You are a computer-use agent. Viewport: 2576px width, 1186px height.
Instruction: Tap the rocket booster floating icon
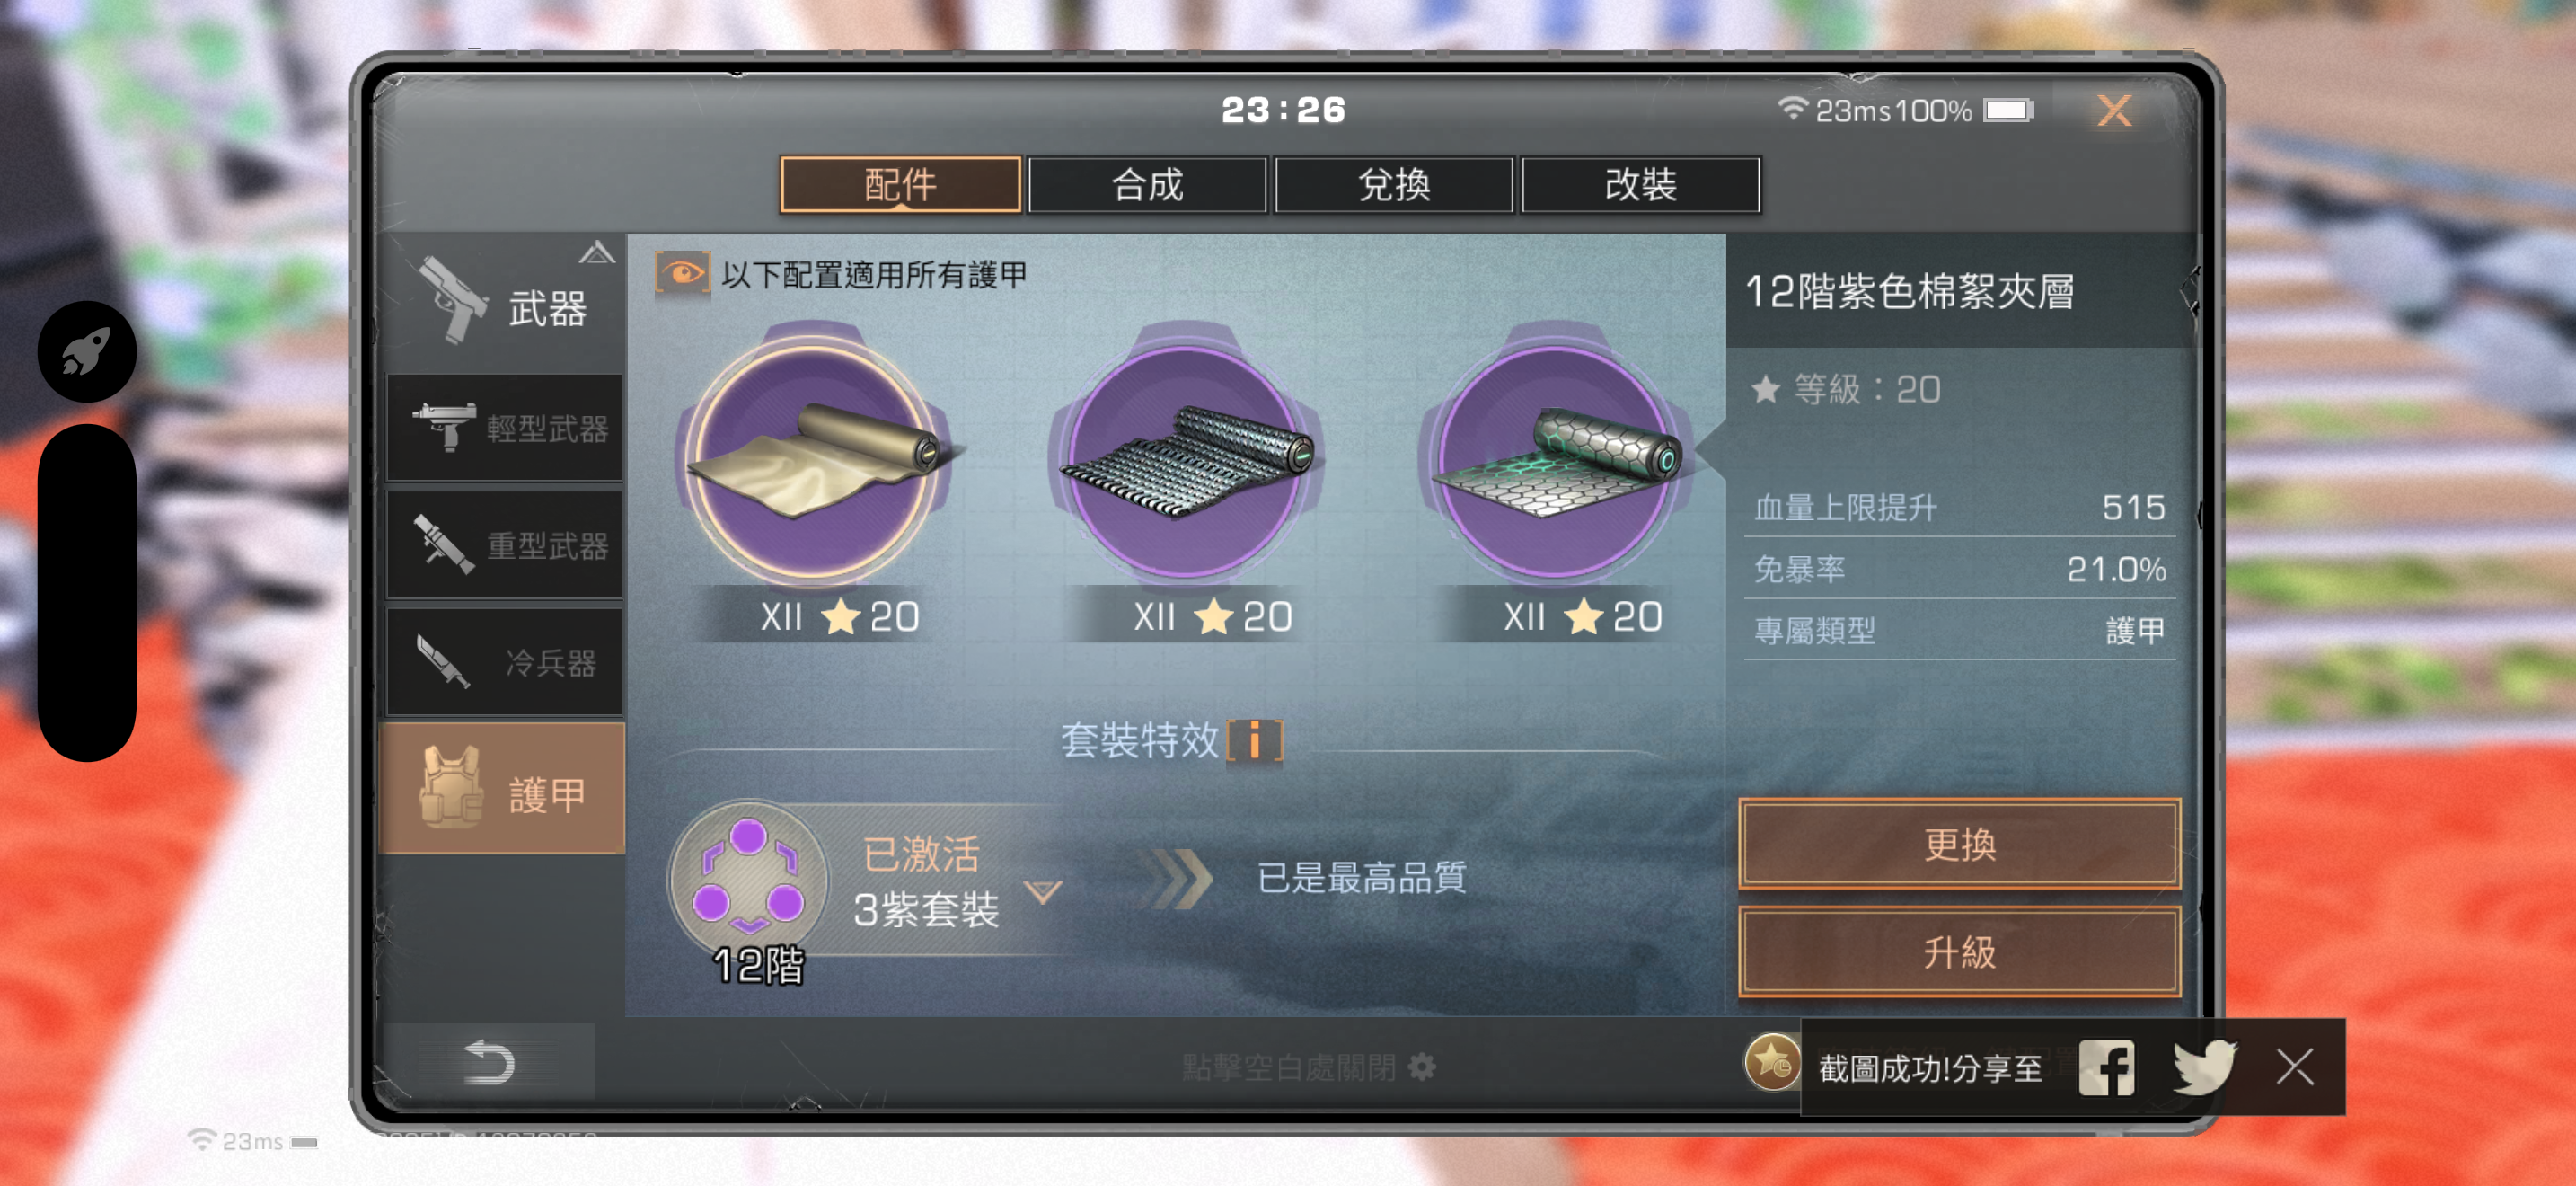(x=87, y=352)
